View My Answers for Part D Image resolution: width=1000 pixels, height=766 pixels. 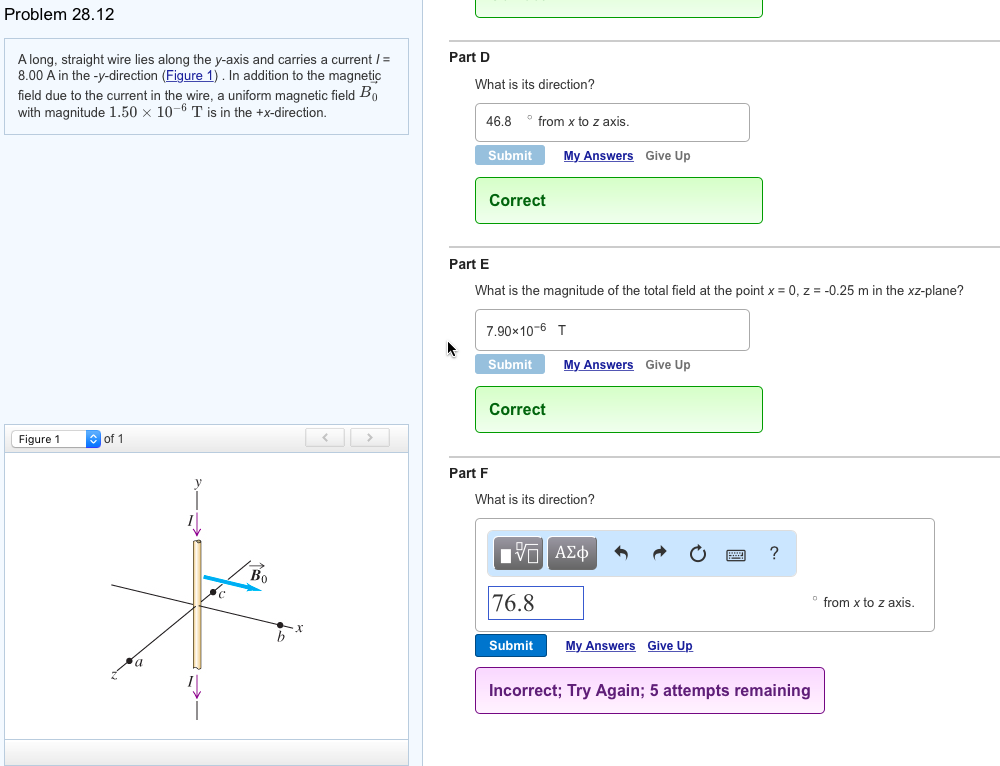[x=598, y=156]
